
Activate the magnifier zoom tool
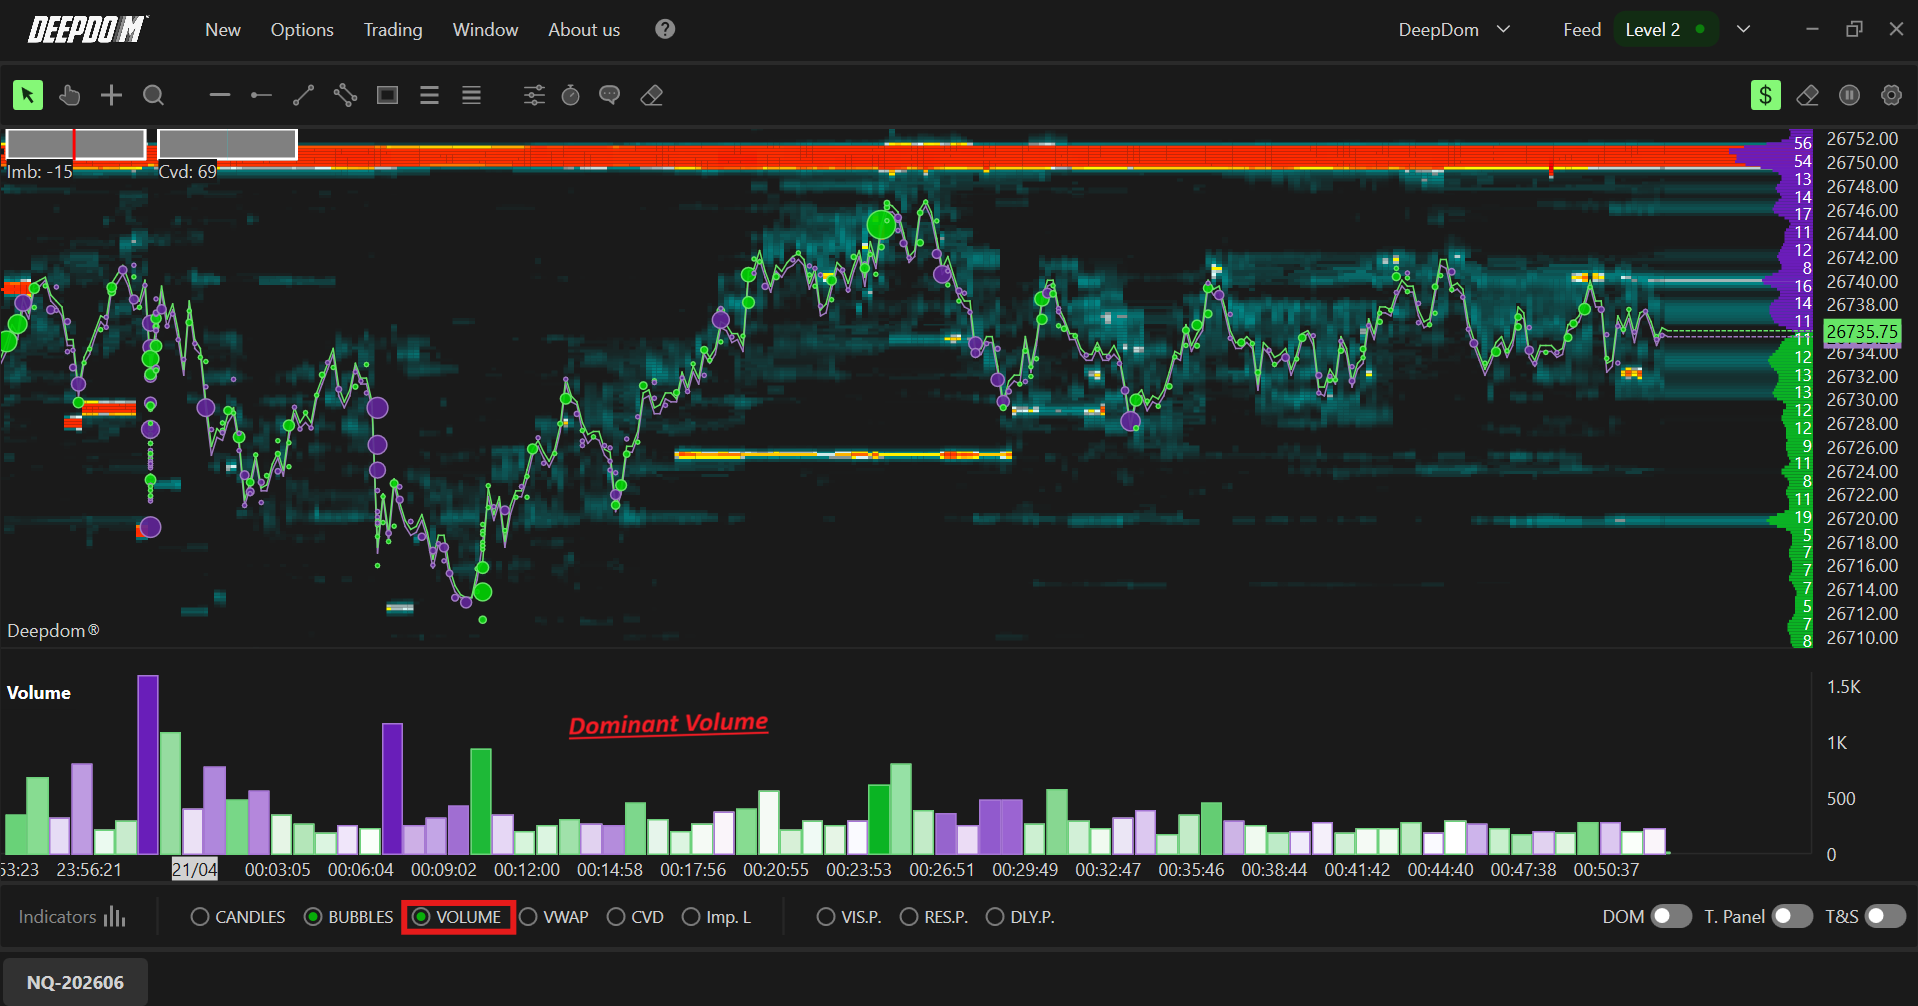coord(153,95)
